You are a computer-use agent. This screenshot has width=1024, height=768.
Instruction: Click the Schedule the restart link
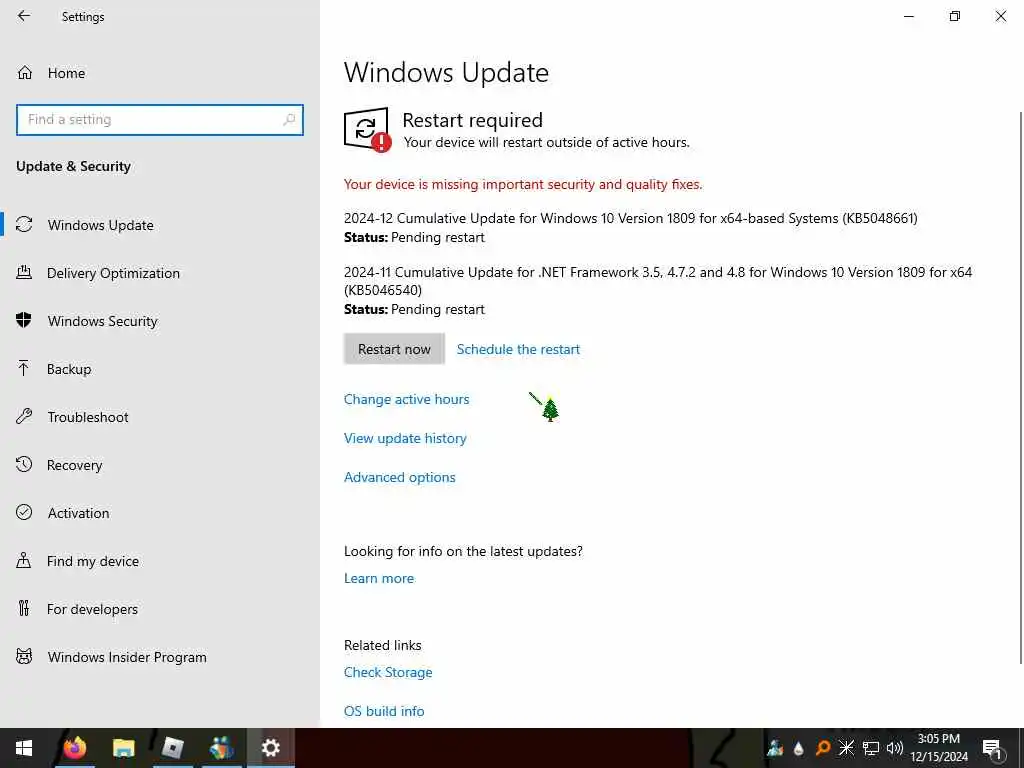pos(518,349)
